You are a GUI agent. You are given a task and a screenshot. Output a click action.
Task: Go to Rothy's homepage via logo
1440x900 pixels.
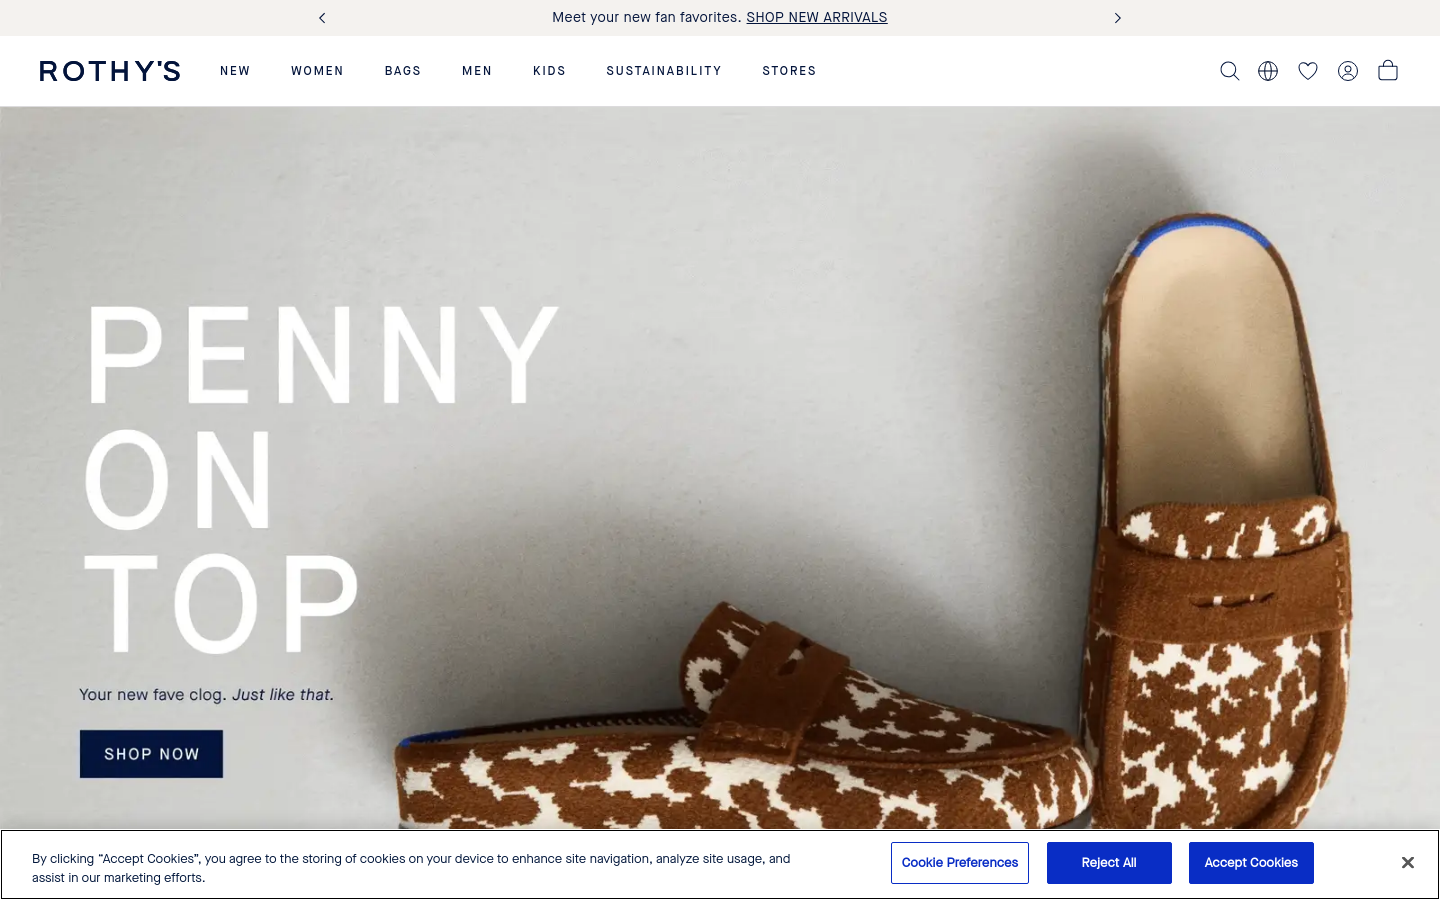tap(110, 71)
